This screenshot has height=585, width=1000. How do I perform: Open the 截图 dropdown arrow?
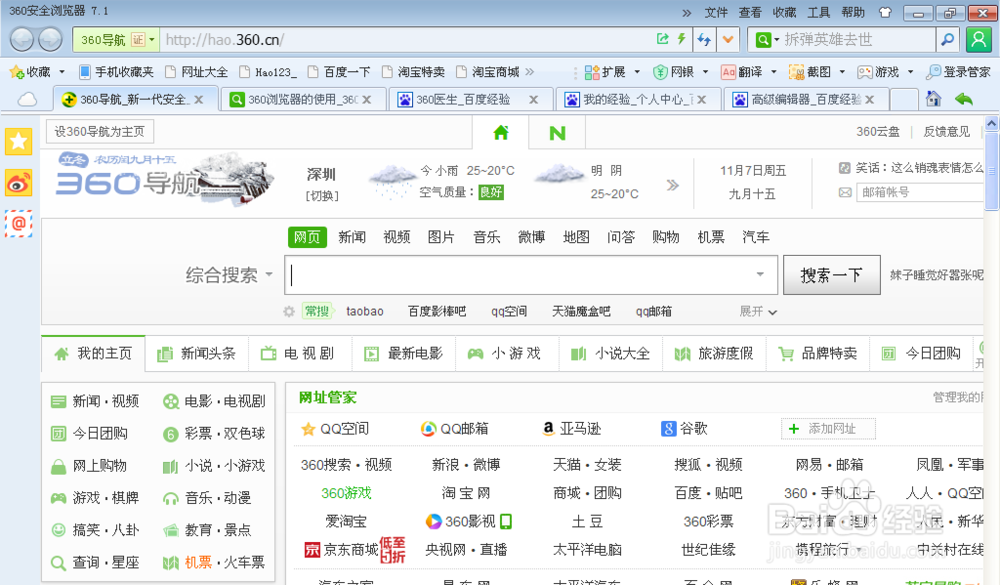(x=842, y=72)
